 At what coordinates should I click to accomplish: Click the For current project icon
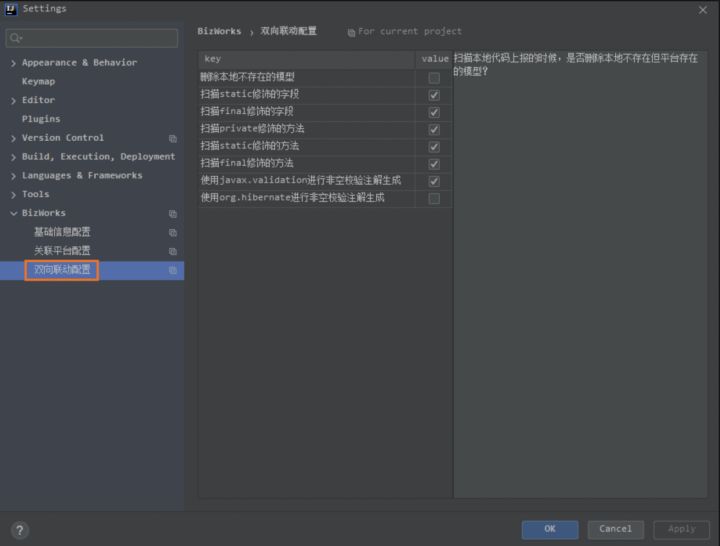(x=351, y=32)
